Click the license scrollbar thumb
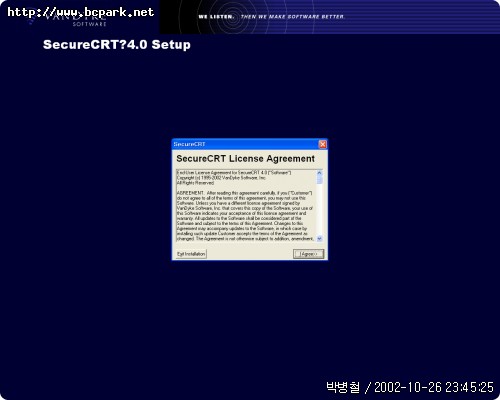Screen dimensions: 500x400 (320, 180)
